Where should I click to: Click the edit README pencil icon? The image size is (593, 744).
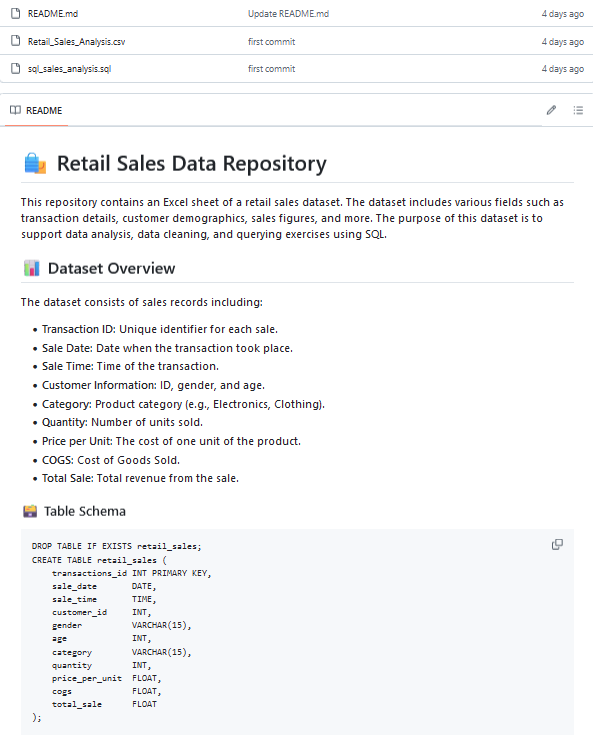551,110
